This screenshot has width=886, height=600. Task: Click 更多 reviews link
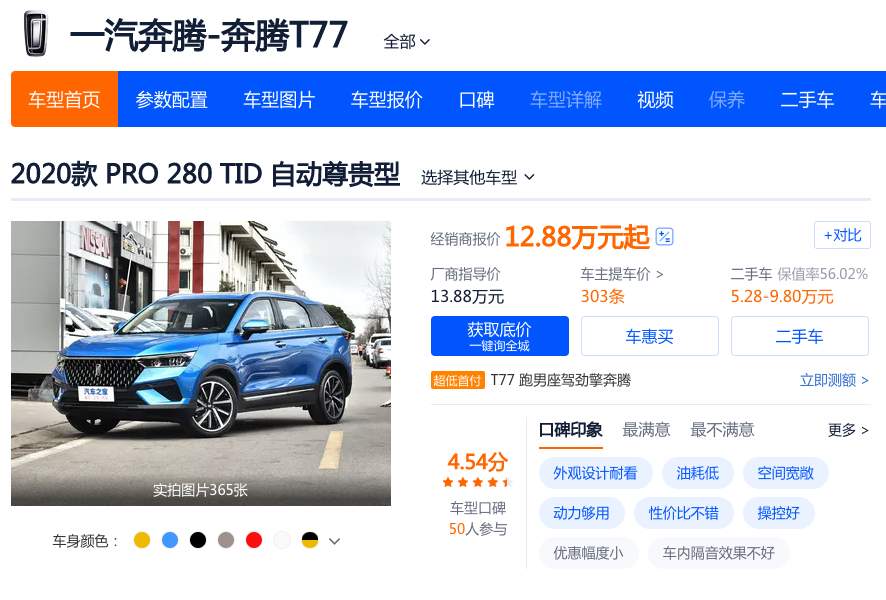[848, 430]
